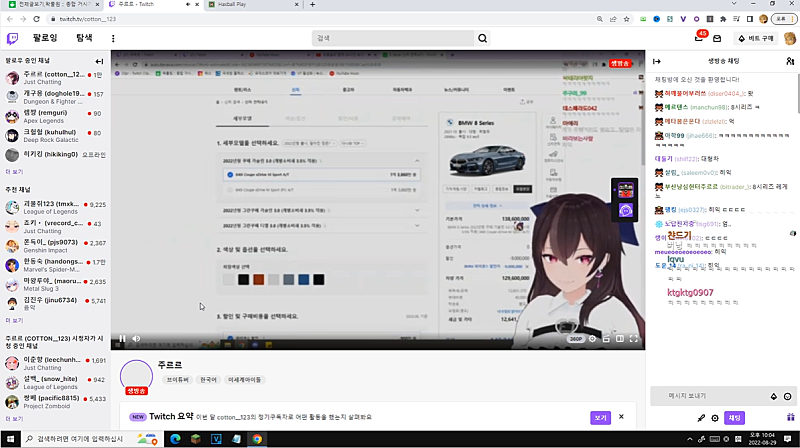Click the 비트 구매 buy bits button
Screen dimensions: 800x448
[756, 38]
